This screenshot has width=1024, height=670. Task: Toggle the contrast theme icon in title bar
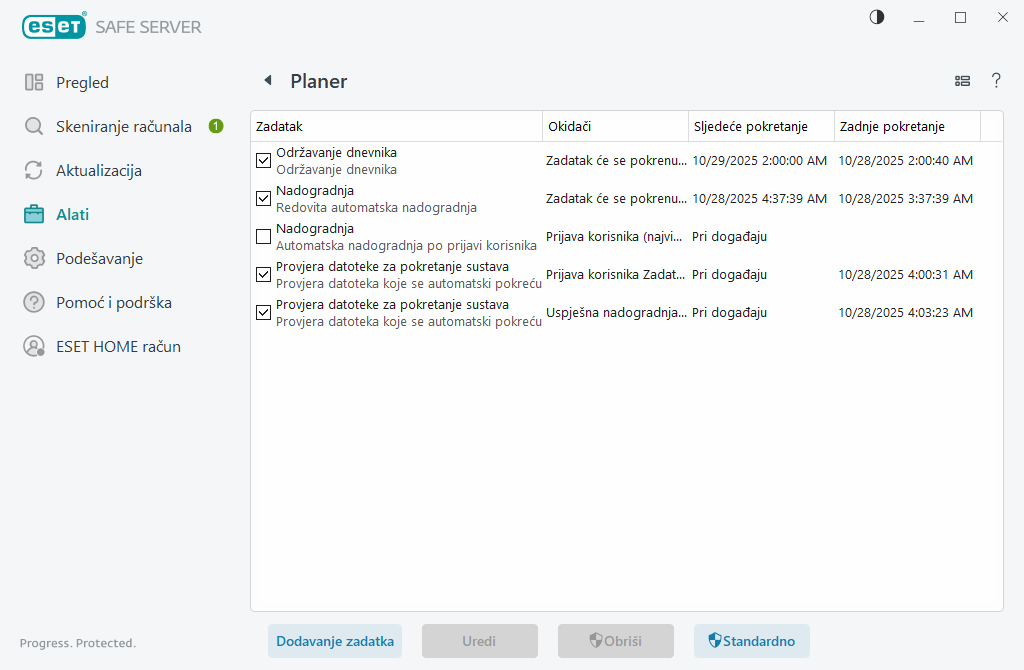click(877, 17)
